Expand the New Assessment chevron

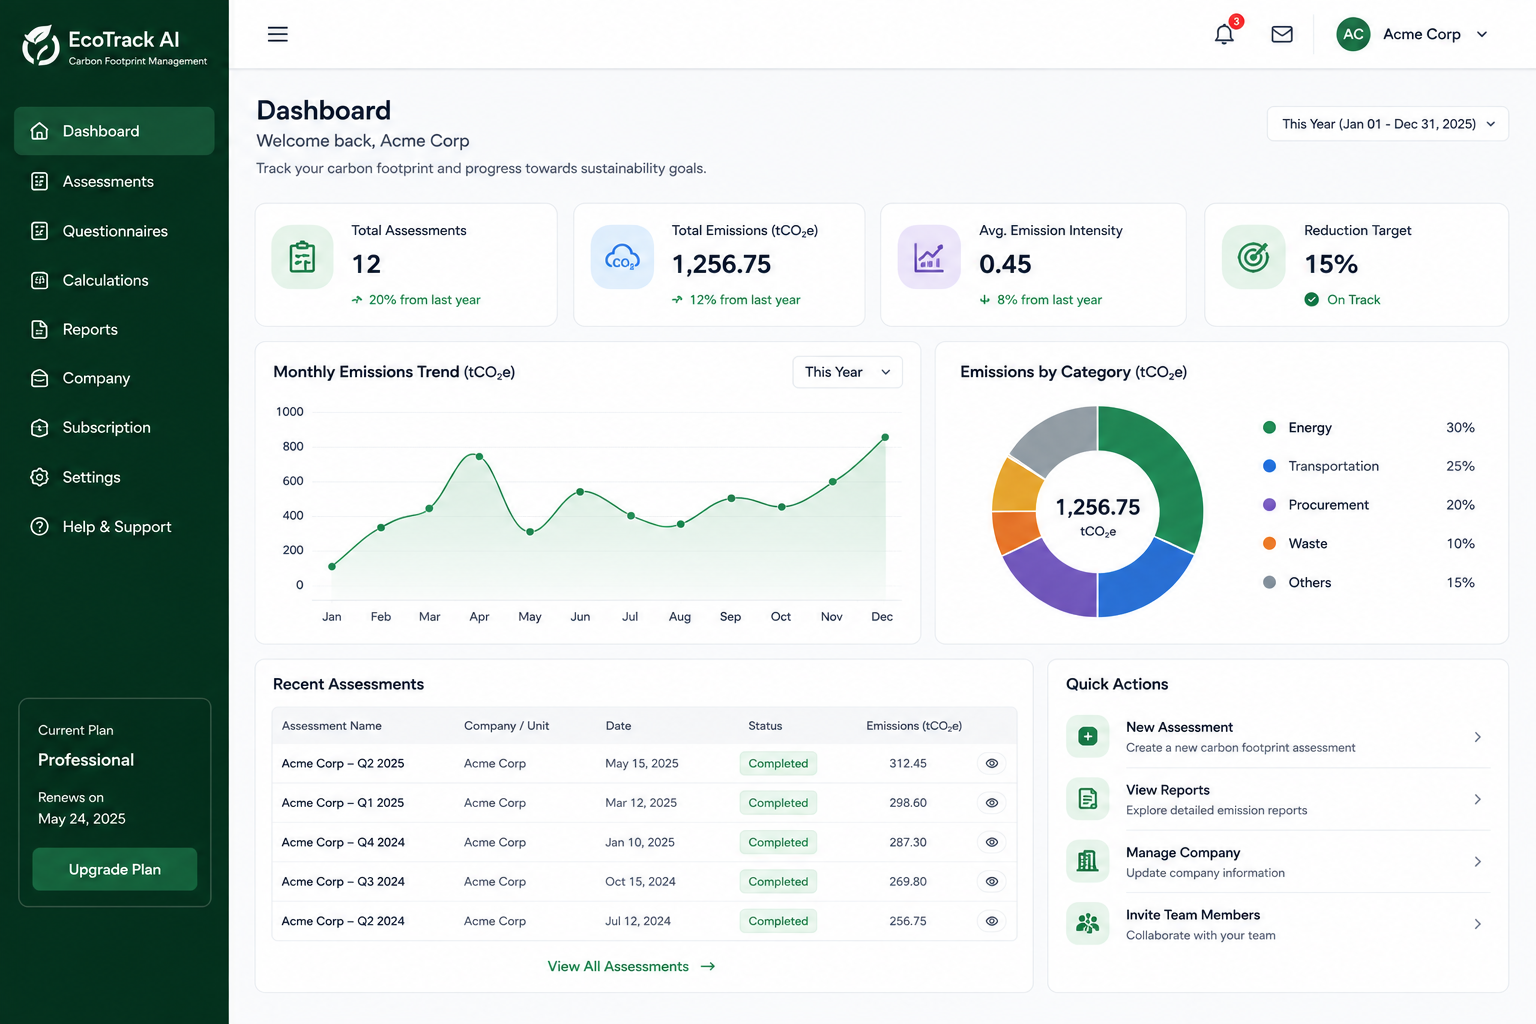point(1478,737)
